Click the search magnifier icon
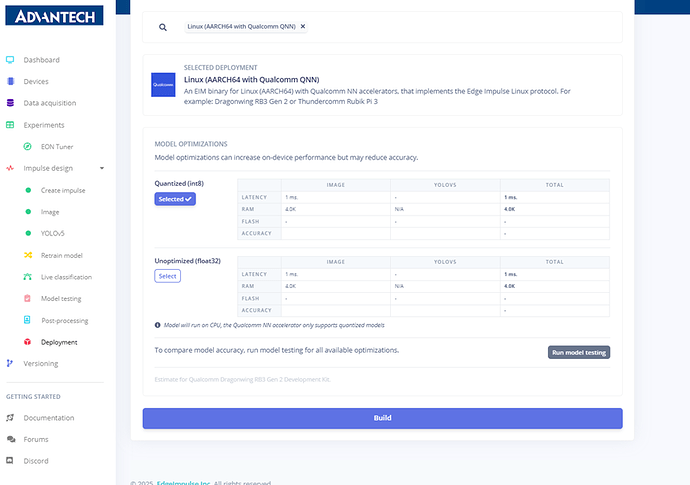The width and height of the screenshot is (690, 485). 163,27
